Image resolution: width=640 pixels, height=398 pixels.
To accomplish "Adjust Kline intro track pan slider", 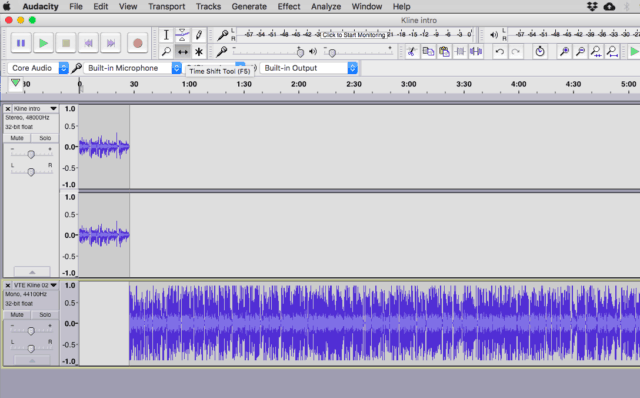I will [x=31, y=171].
